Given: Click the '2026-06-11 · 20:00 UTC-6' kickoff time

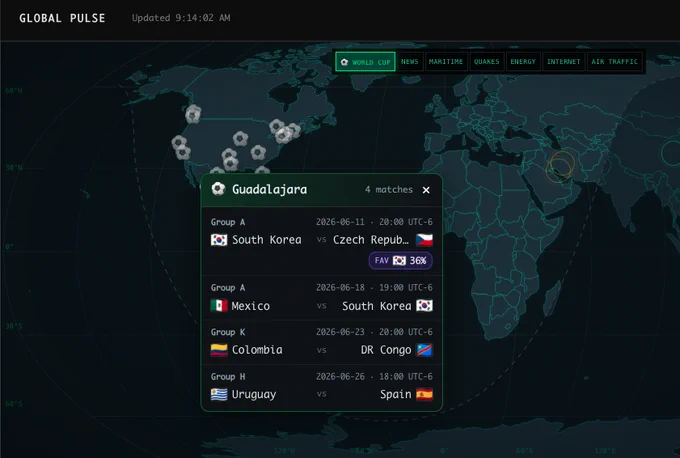Looking at the screenshot, I should pos(374,222).
